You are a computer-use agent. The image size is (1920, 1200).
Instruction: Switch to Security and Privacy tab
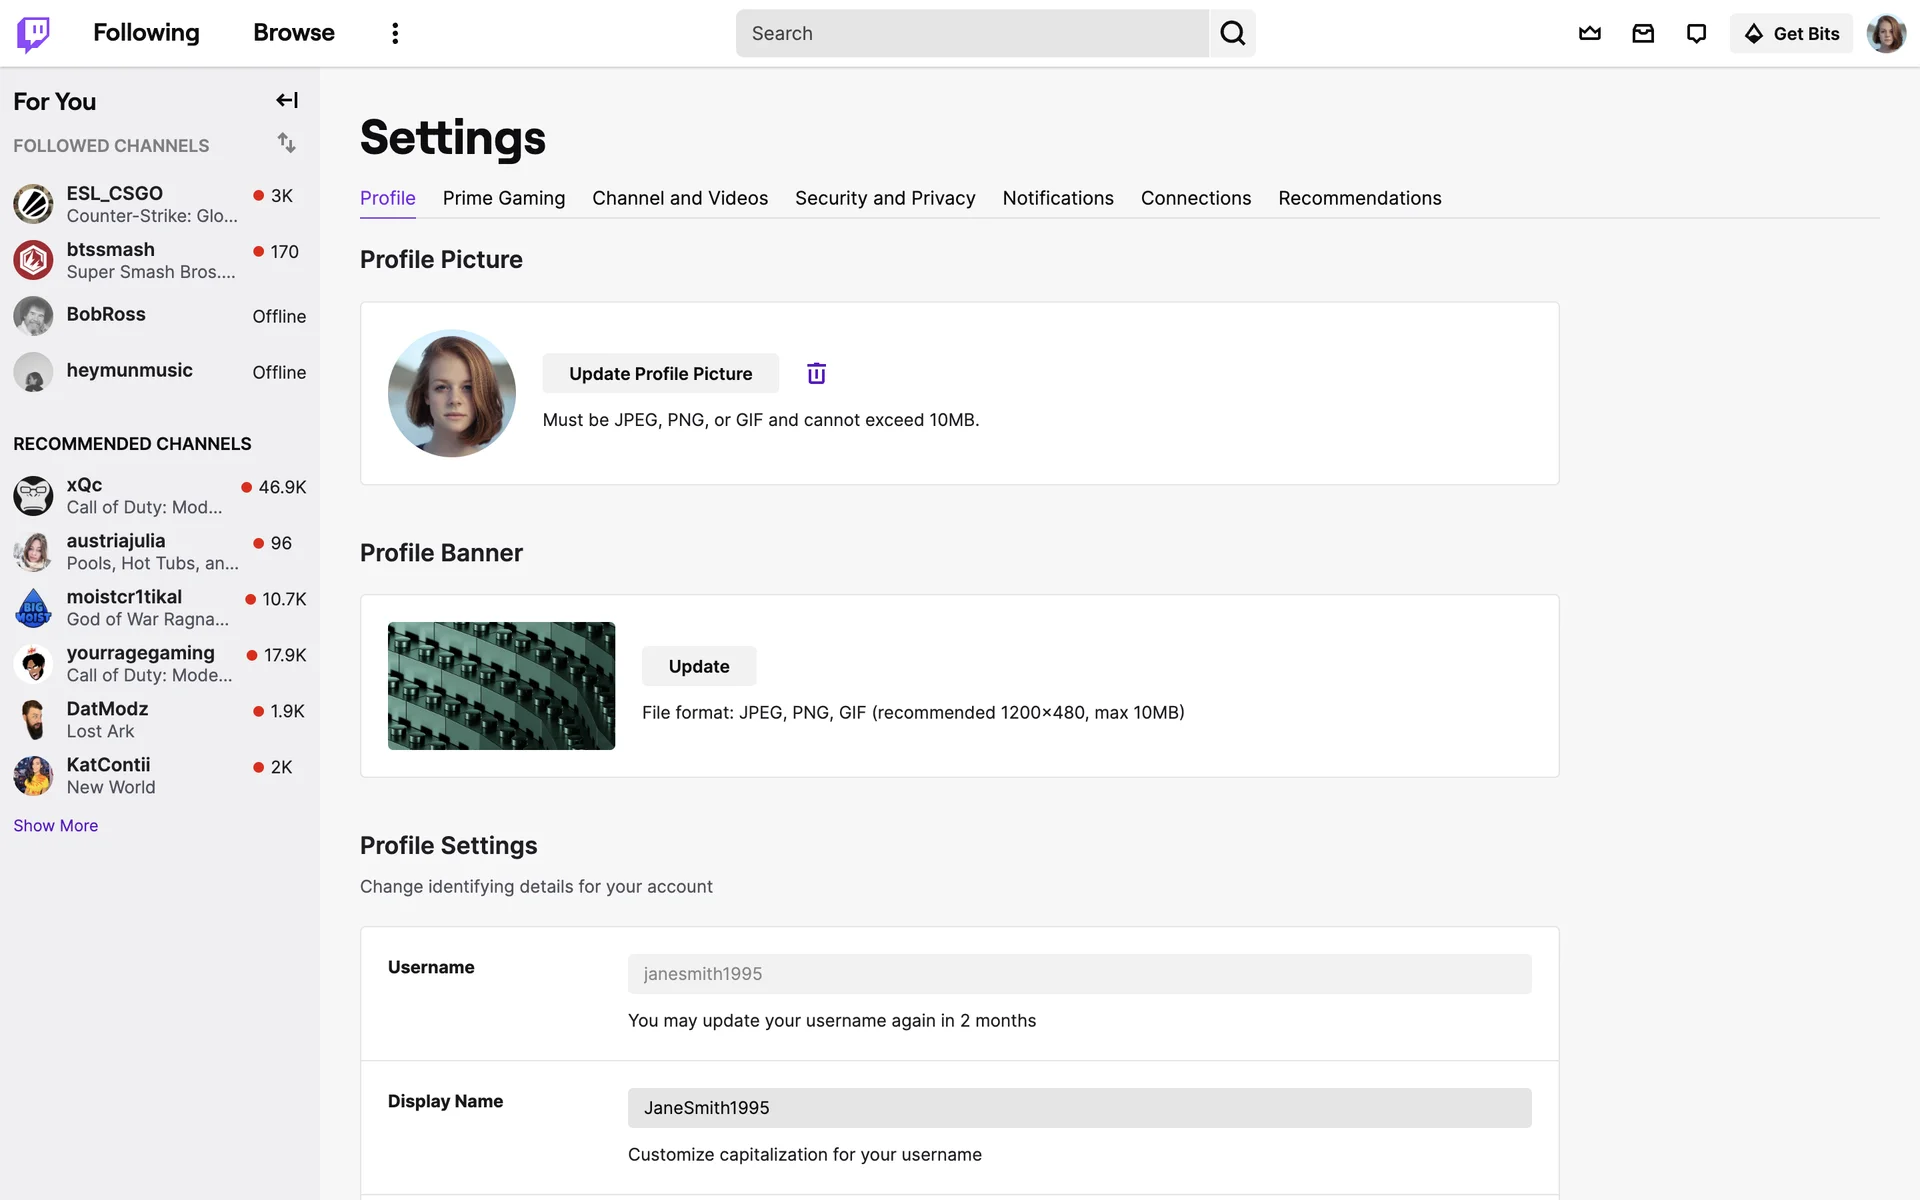tap(885, 198)
